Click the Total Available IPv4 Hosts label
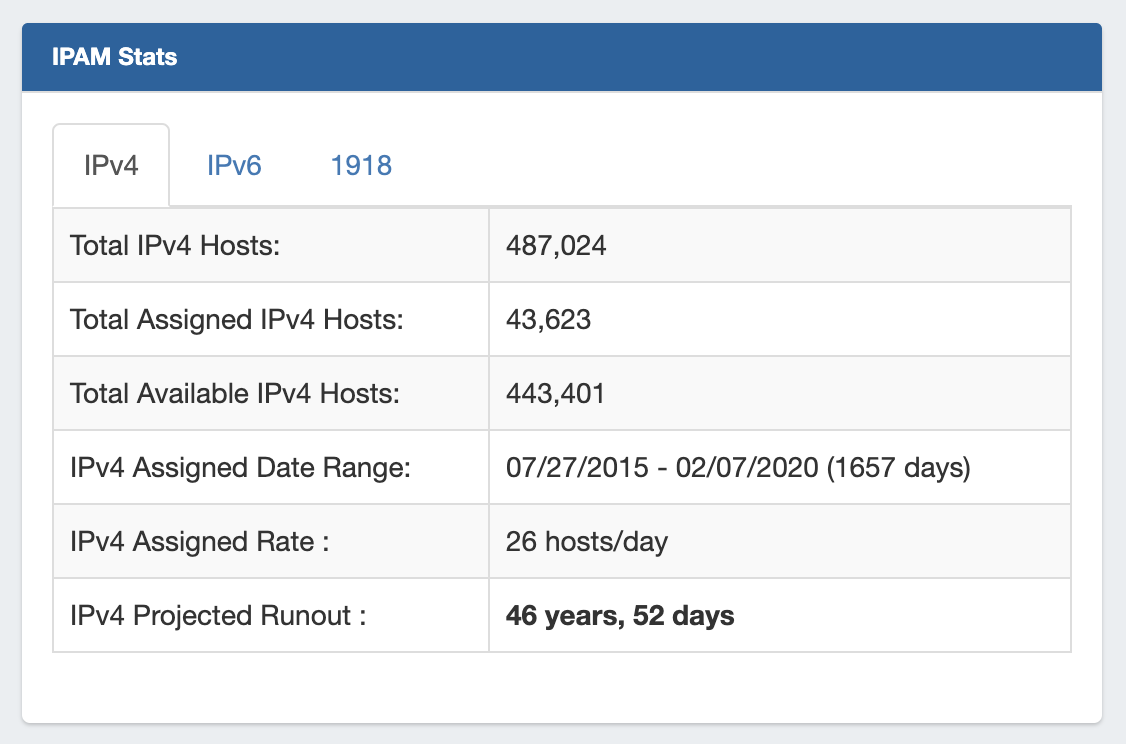Image resolution: width=1126 pixels, height=744 pixels. tap(234, 393)
